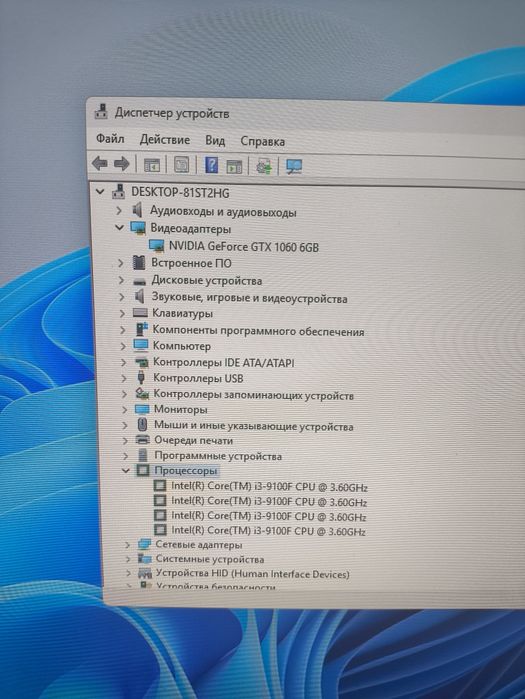Click the Device Manager title bar icon

pos(101,112)
